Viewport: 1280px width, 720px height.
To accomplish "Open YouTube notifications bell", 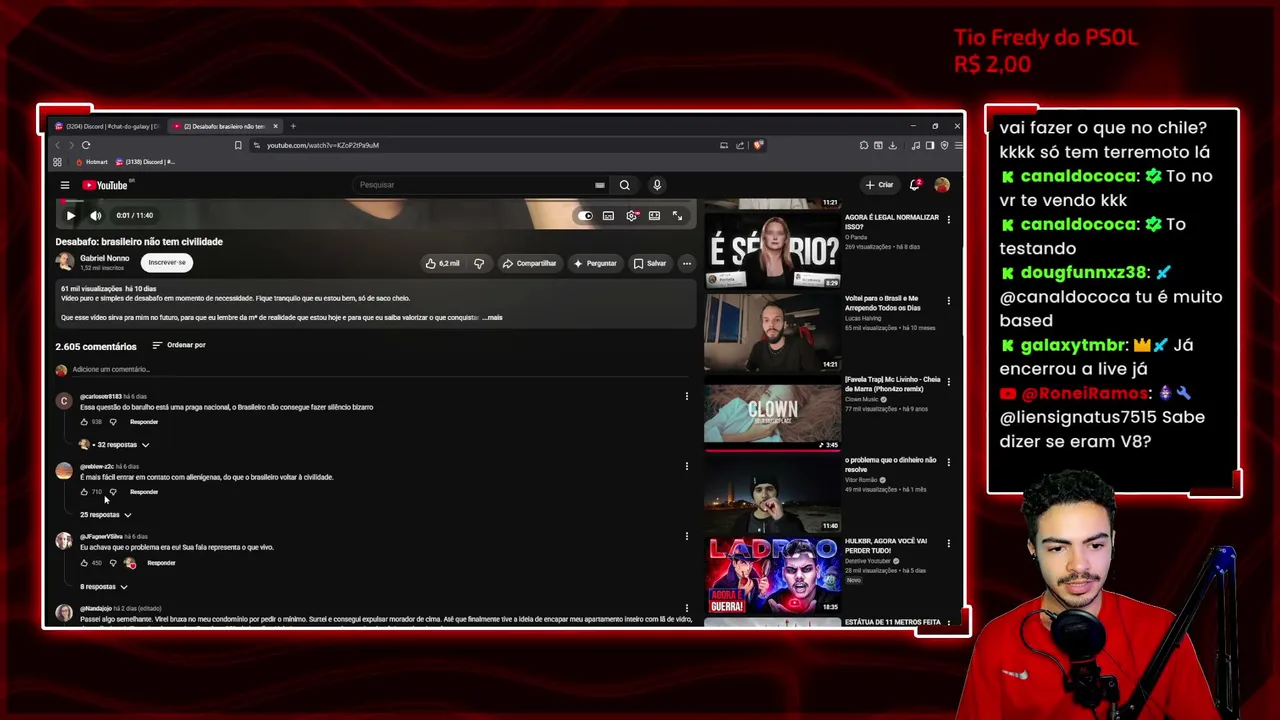I will pos(915,185).
